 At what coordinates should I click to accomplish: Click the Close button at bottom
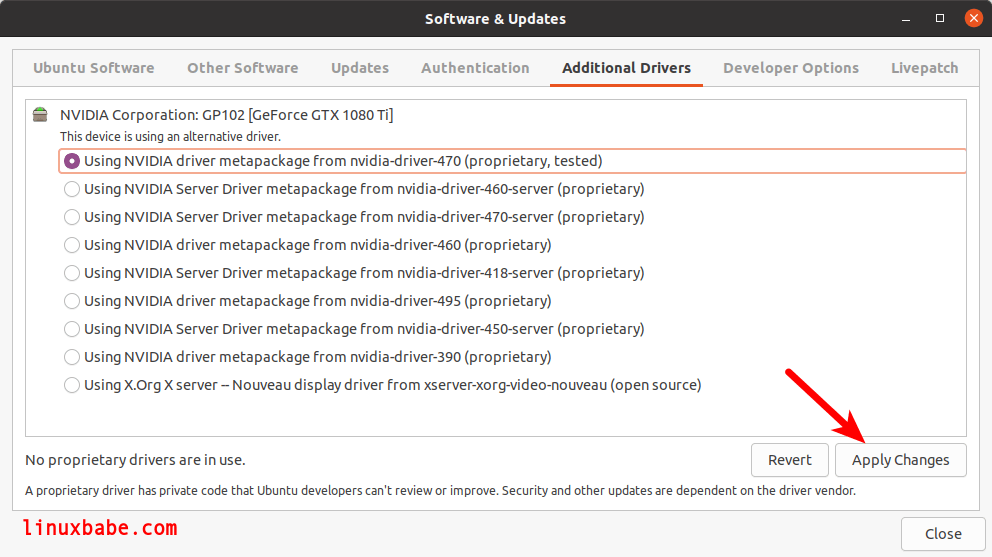(x=943, y=534)
